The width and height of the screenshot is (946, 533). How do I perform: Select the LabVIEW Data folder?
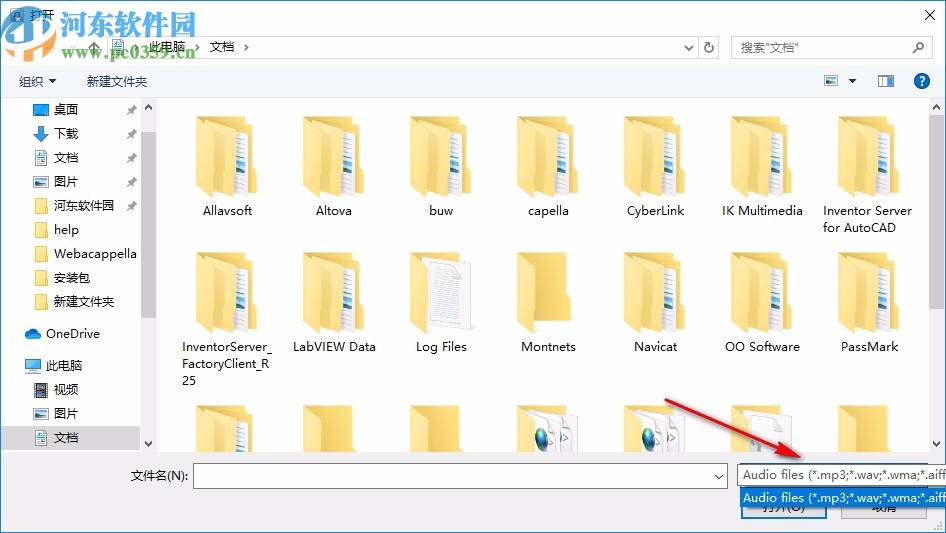pos(334,302)
